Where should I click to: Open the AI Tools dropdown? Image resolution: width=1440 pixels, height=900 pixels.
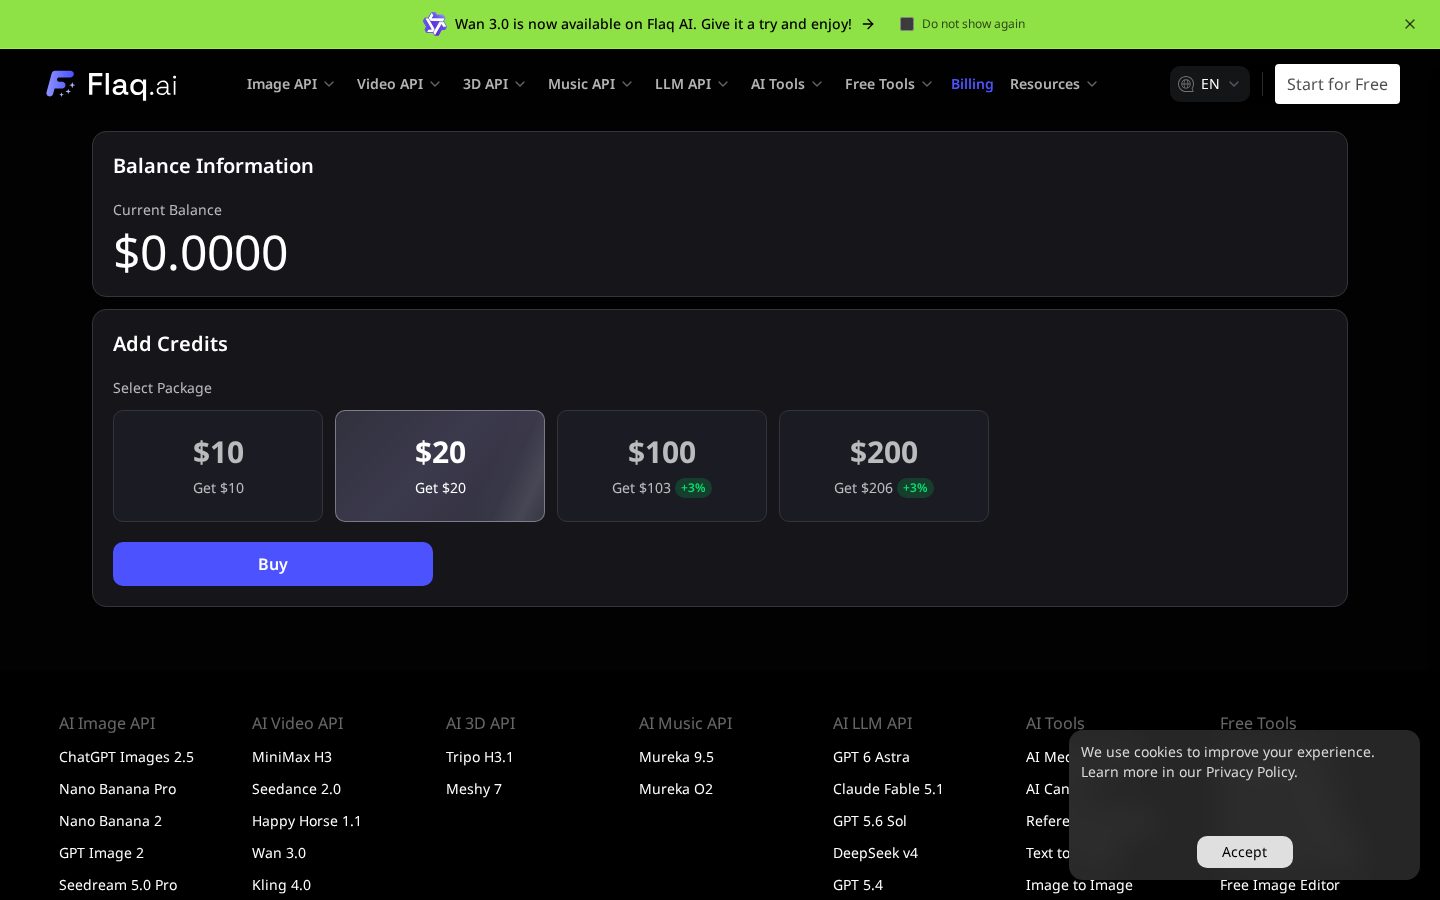(x=786, y=84)
